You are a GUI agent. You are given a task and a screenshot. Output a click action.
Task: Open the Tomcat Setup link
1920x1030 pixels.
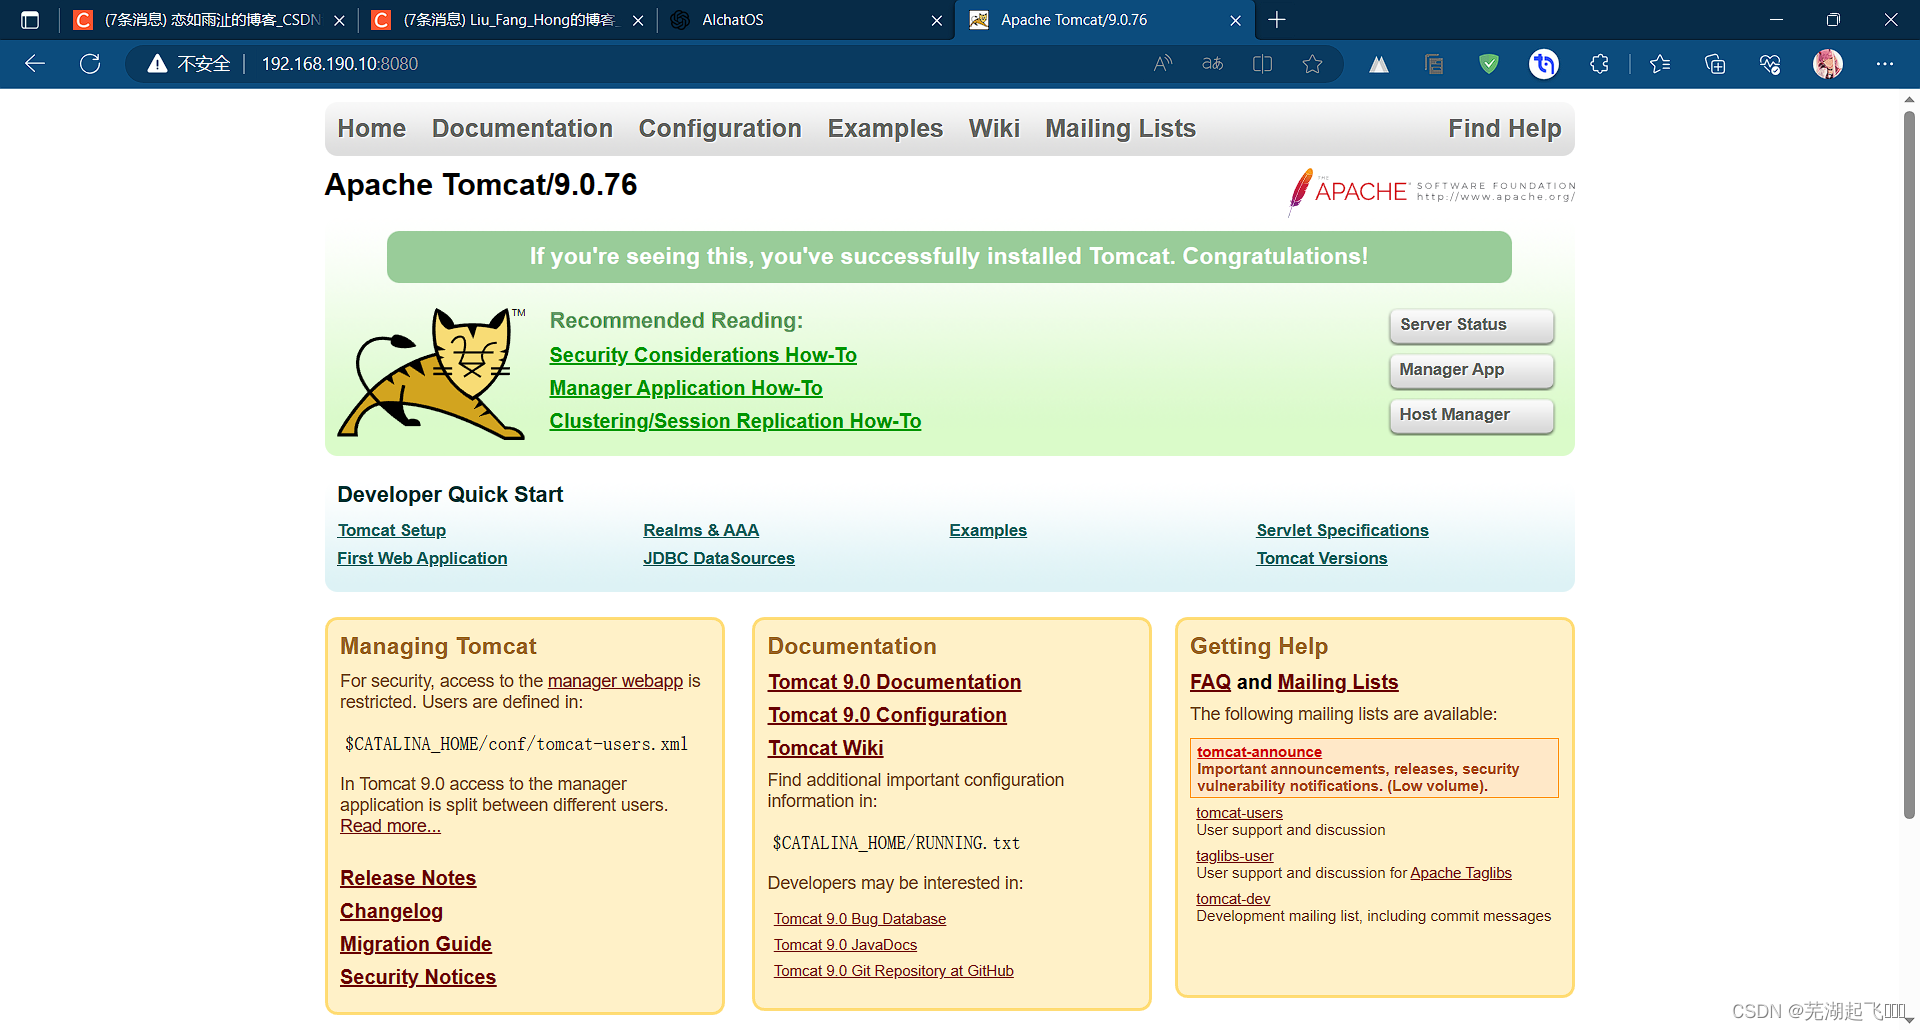tap(391, 530)
